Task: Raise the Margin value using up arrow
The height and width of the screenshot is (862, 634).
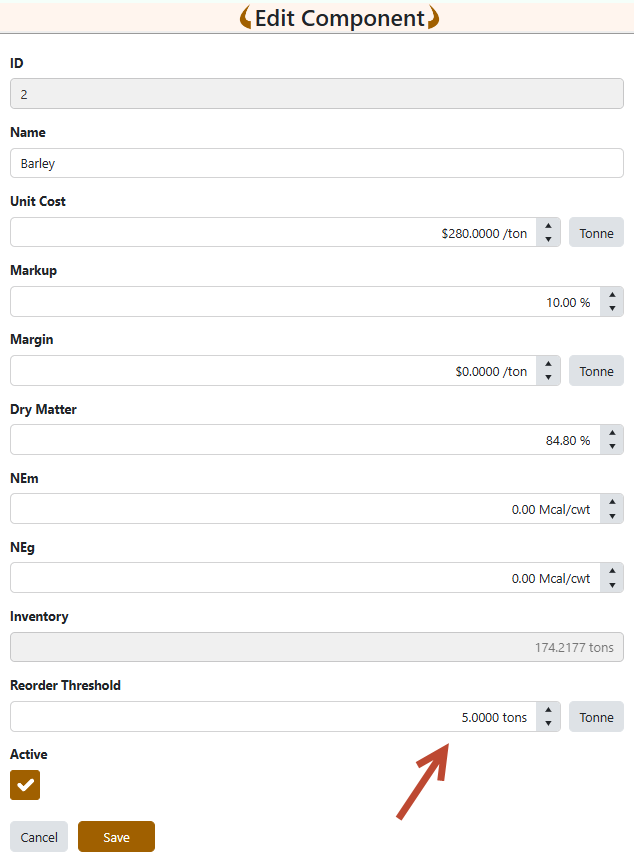Action: [548, 364]
